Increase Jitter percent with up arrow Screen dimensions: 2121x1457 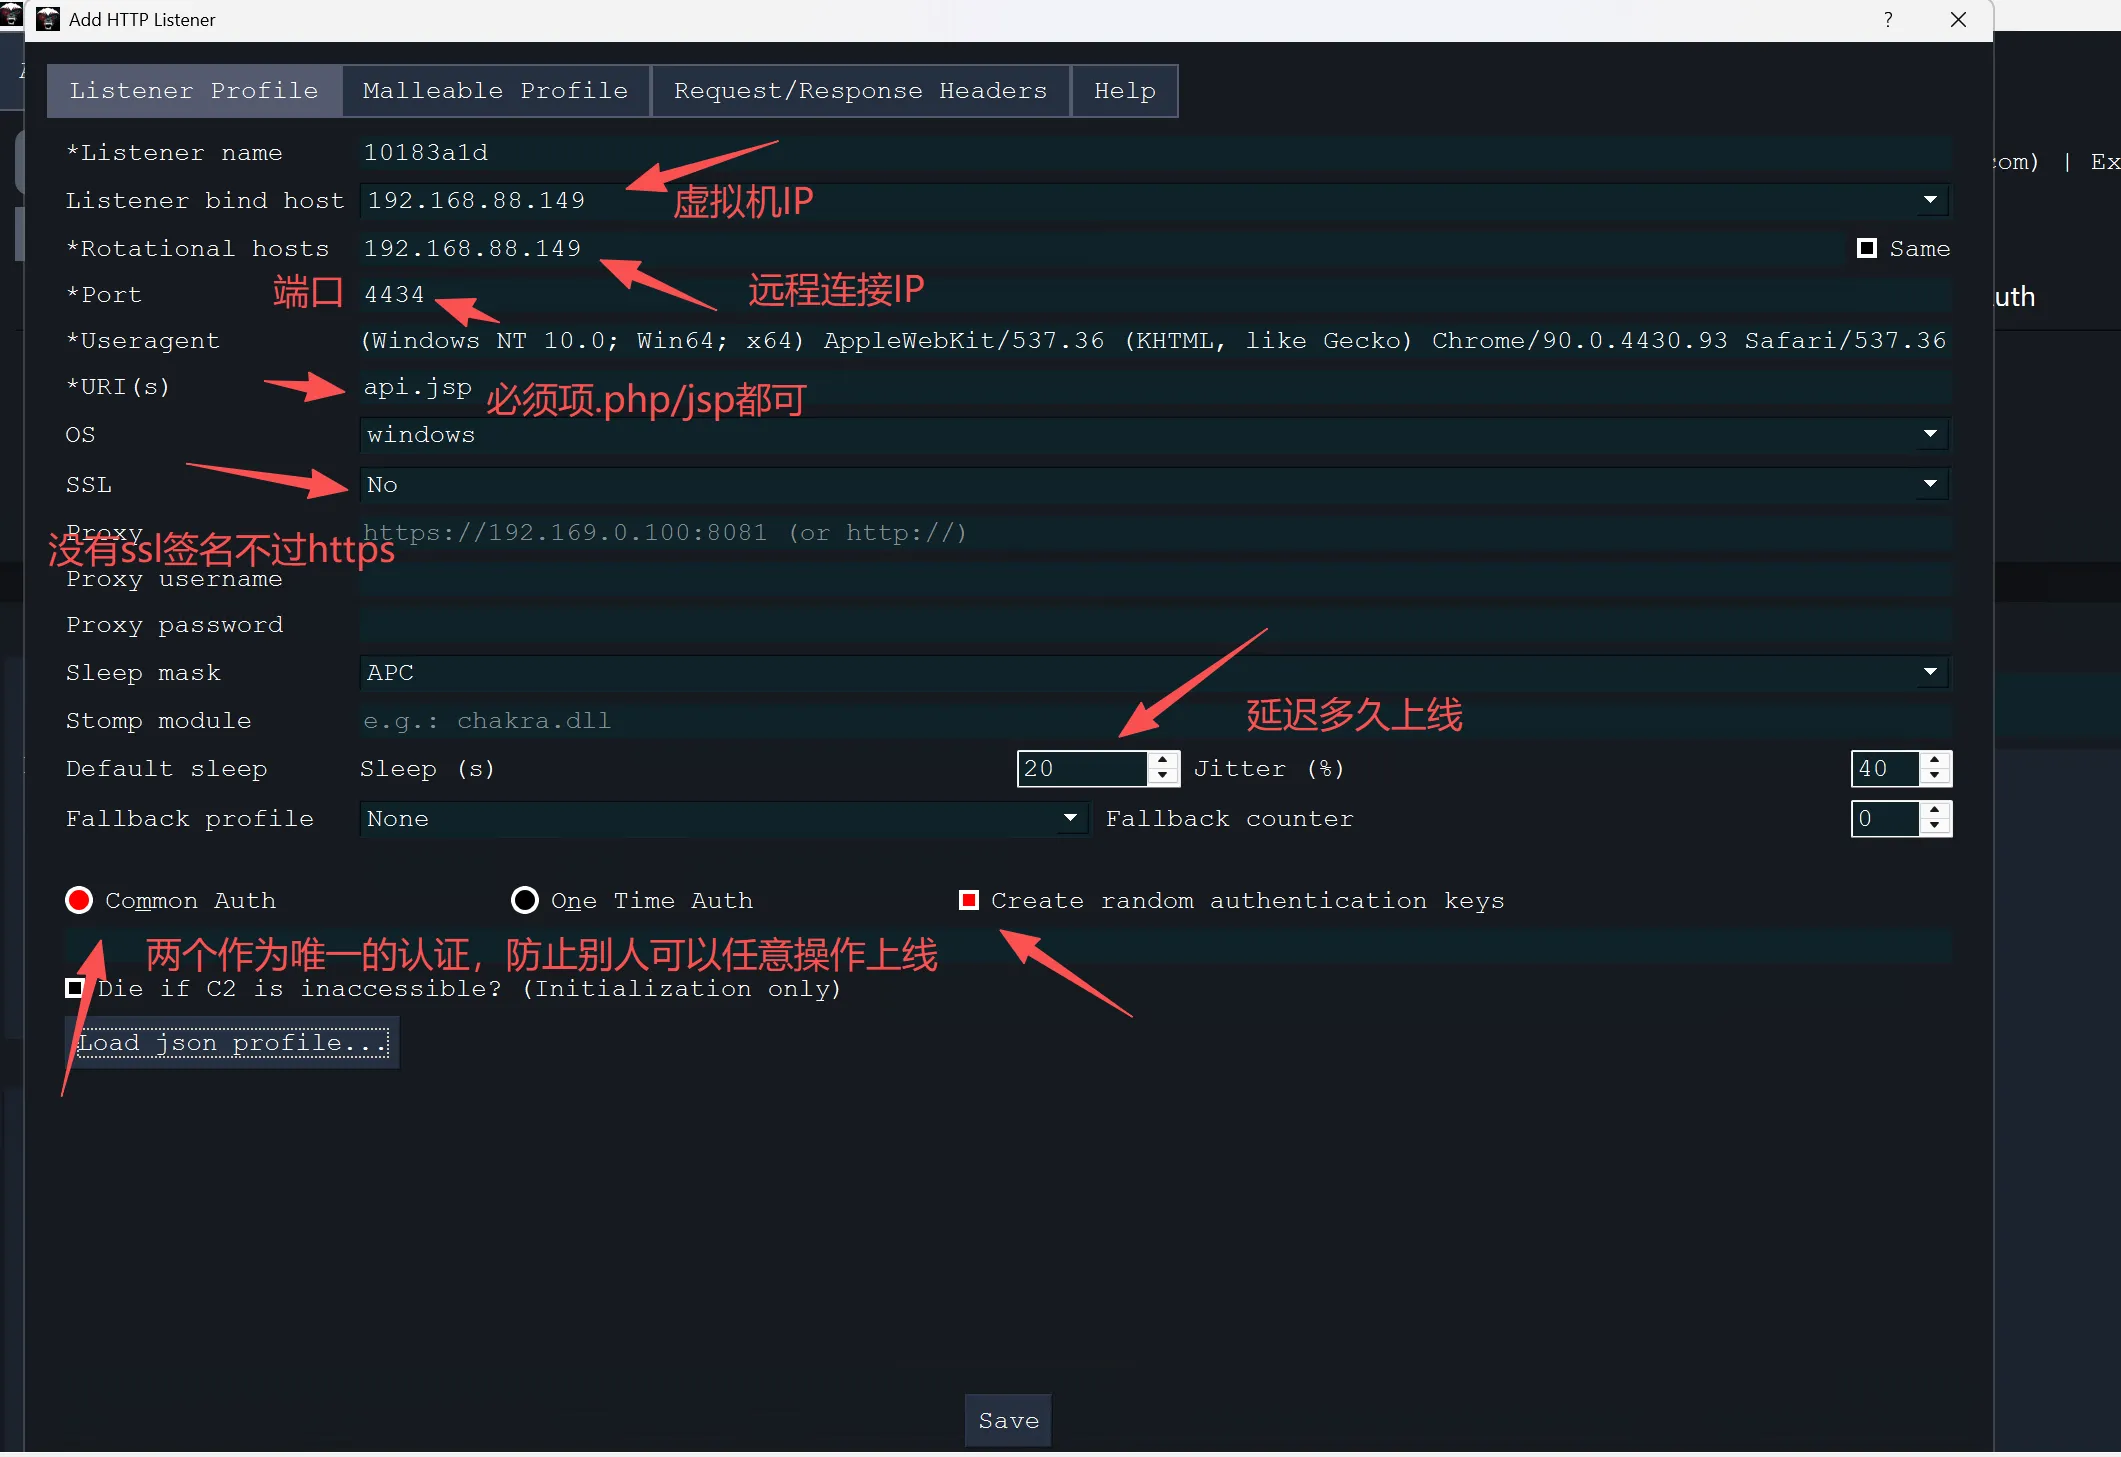coord(1935,760)
